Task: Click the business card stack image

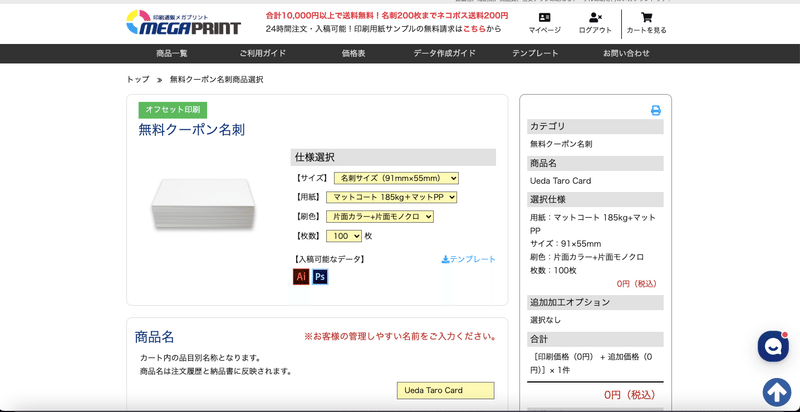Action: coord(203,204)
